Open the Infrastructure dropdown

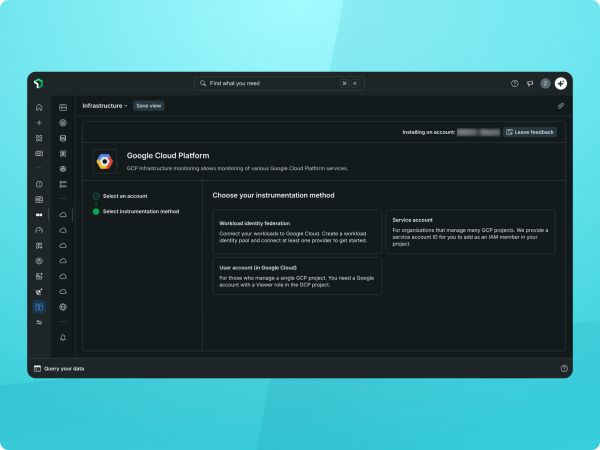tap(105, 106)
